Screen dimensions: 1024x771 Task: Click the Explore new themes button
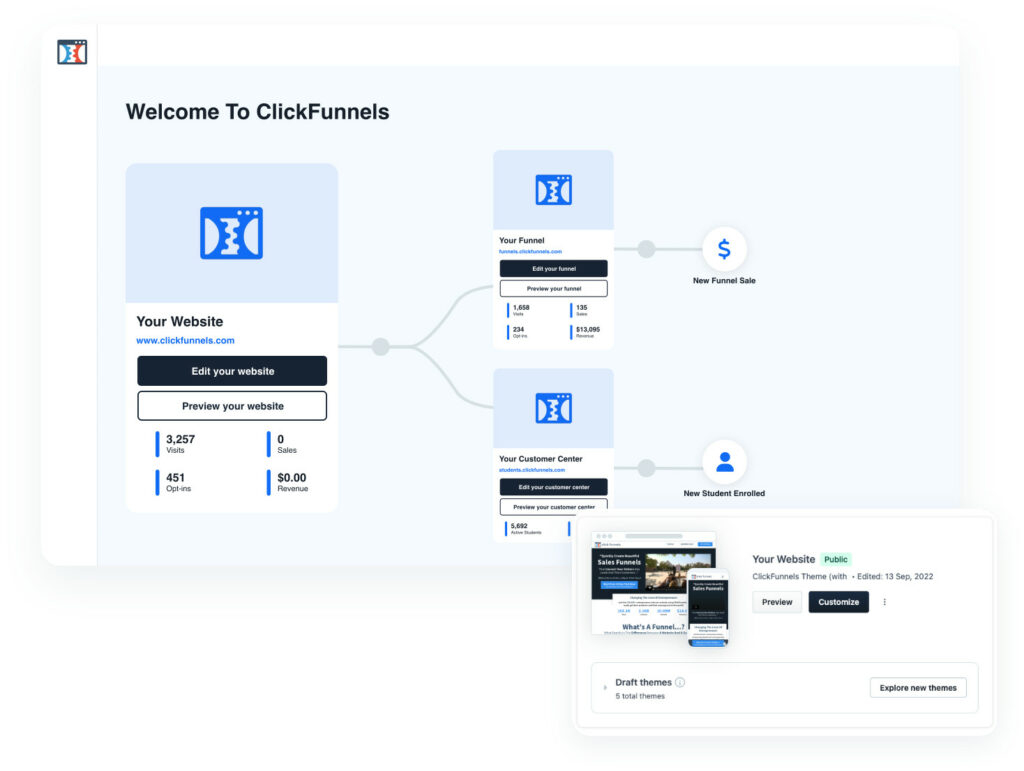918,687
